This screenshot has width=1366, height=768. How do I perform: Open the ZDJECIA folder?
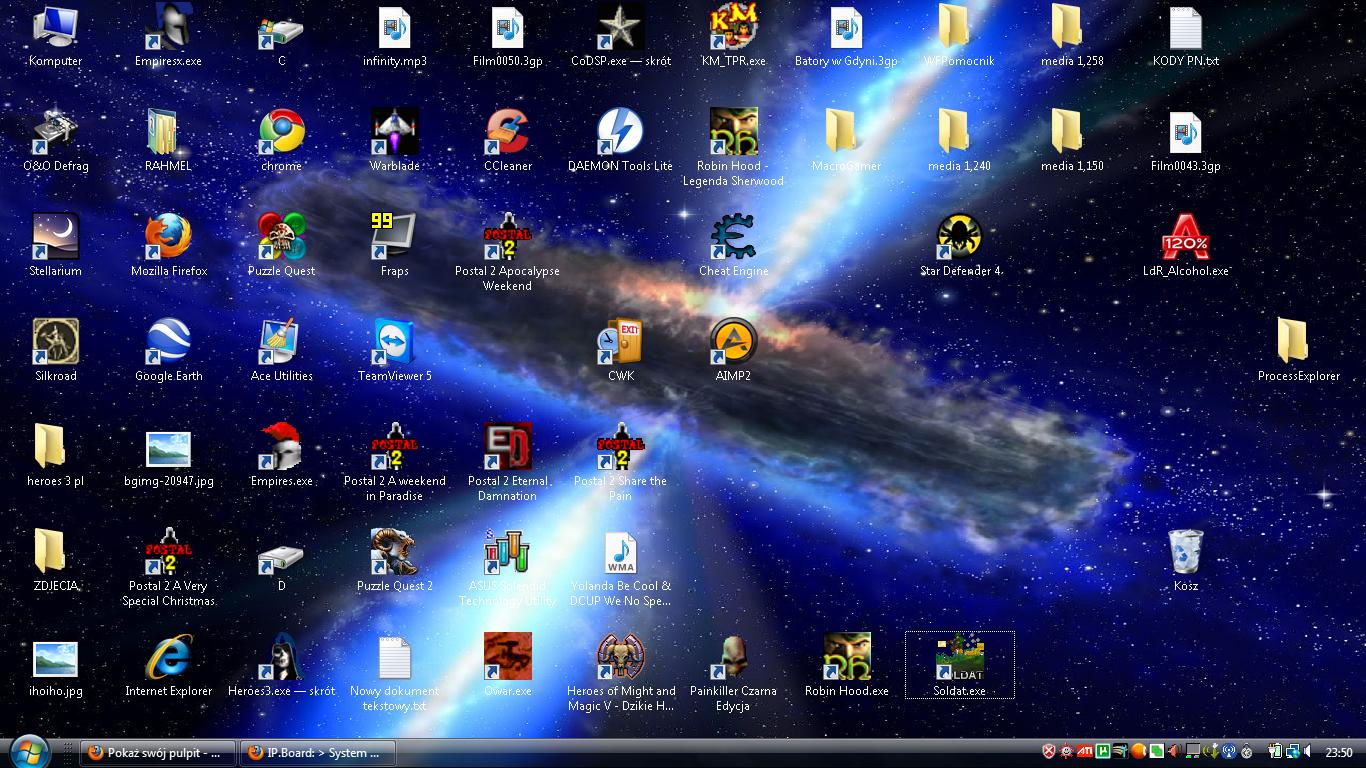[x=55, y=561]
